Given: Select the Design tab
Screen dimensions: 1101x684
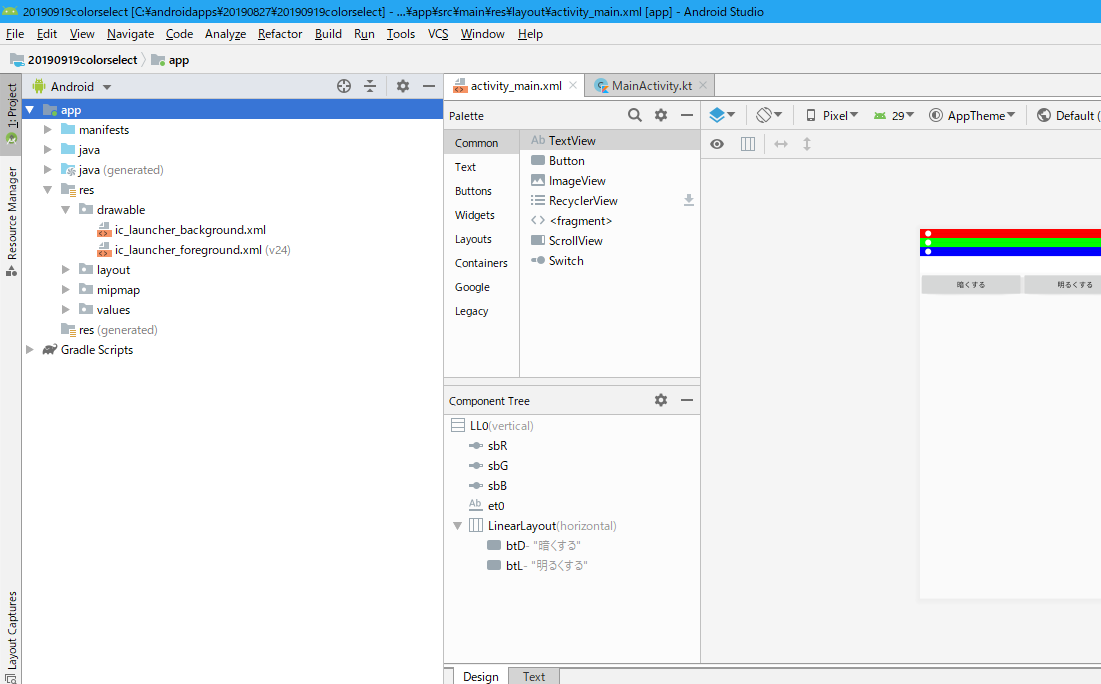Looking at the screenshot, I should tap(480, 676).
